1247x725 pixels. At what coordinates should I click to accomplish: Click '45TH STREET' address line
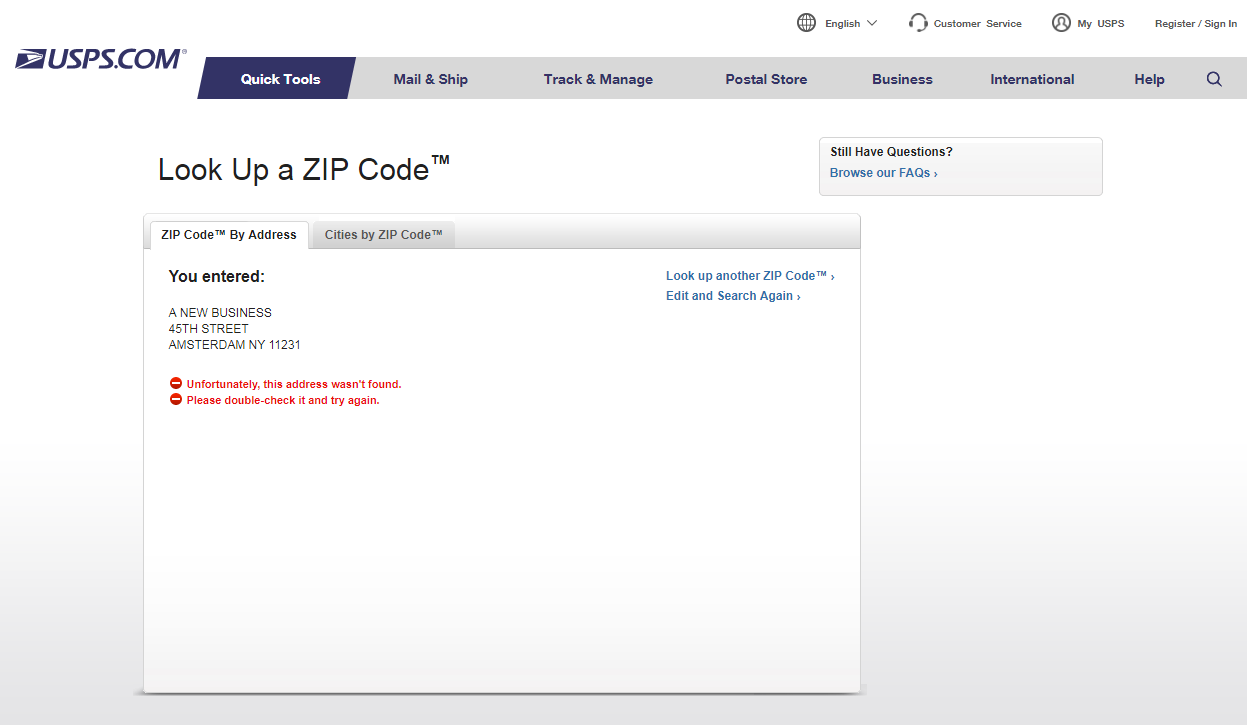pyautogui.click(x=209, y=329)
